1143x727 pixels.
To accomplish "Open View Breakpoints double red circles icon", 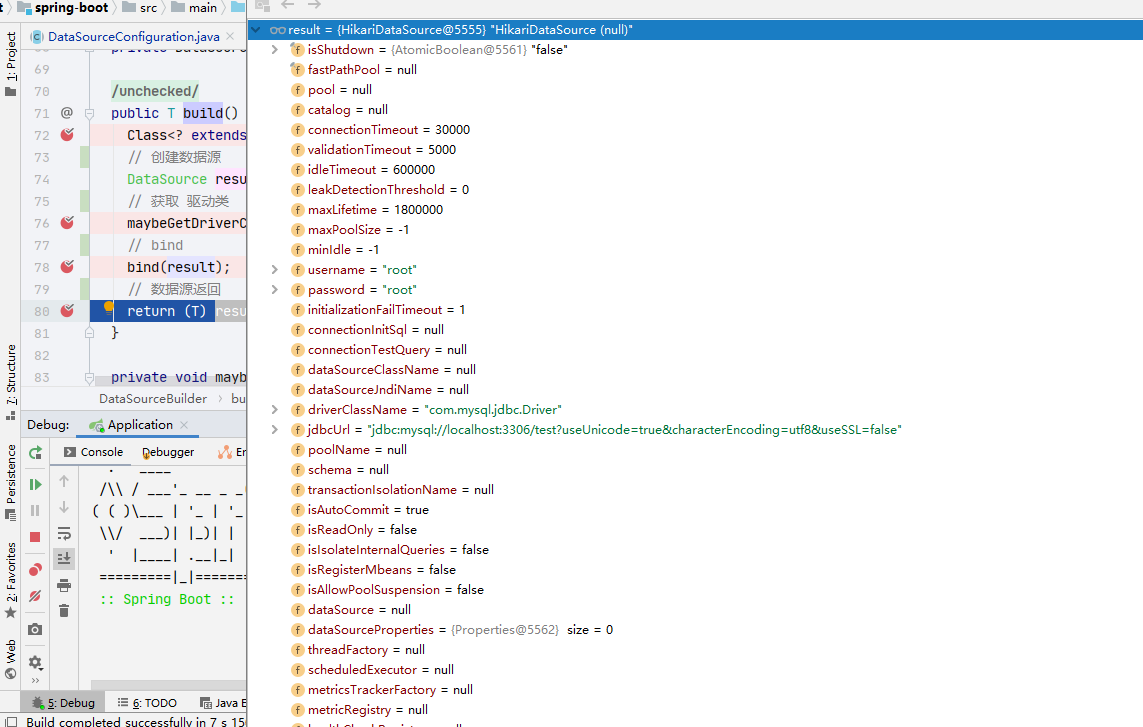I will pos(35,570).
